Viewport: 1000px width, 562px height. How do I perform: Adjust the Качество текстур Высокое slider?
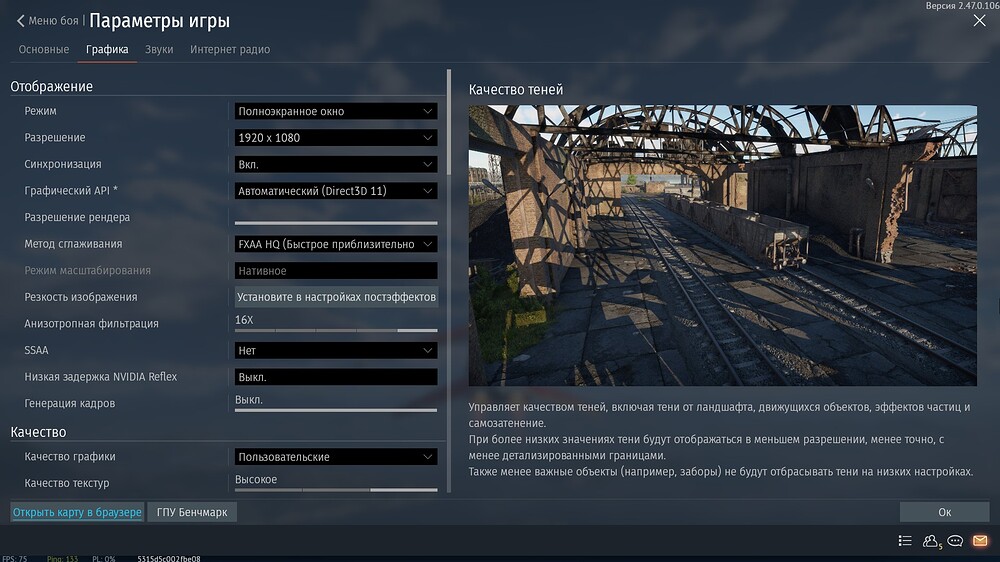[336, 490]
